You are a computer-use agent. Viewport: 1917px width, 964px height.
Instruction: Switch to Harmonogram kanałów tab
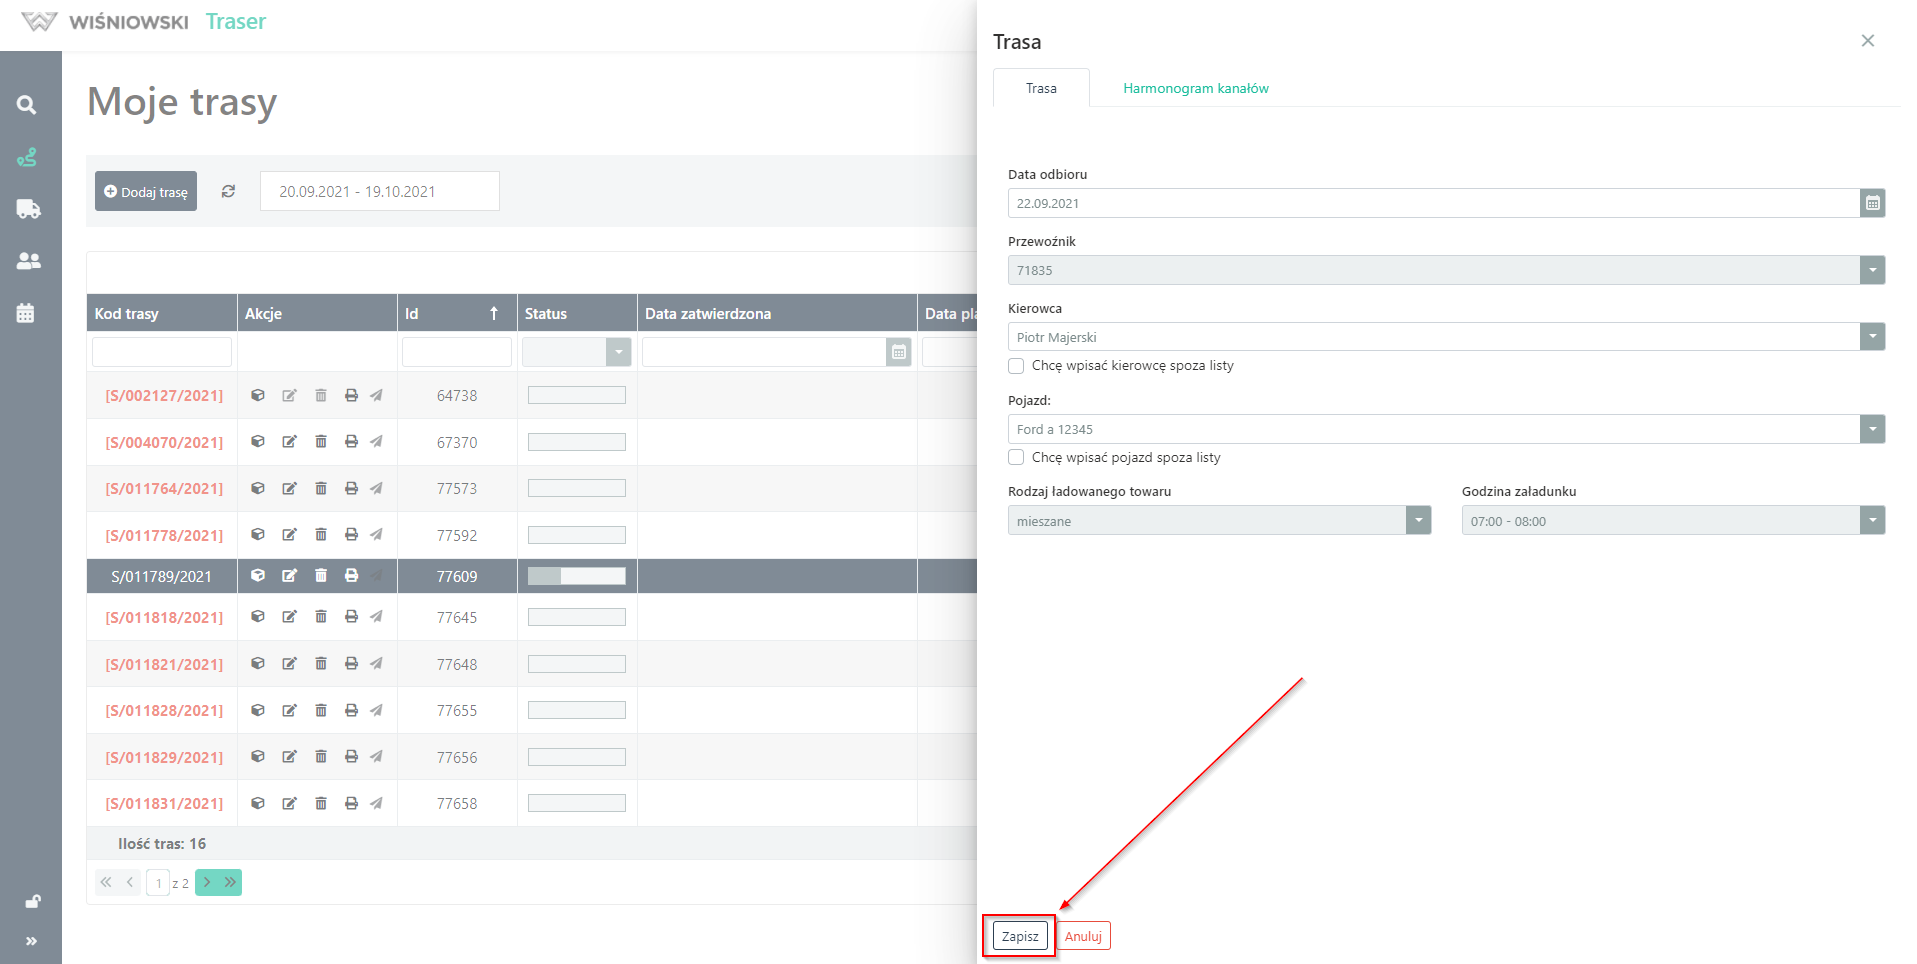point(1195,88)
